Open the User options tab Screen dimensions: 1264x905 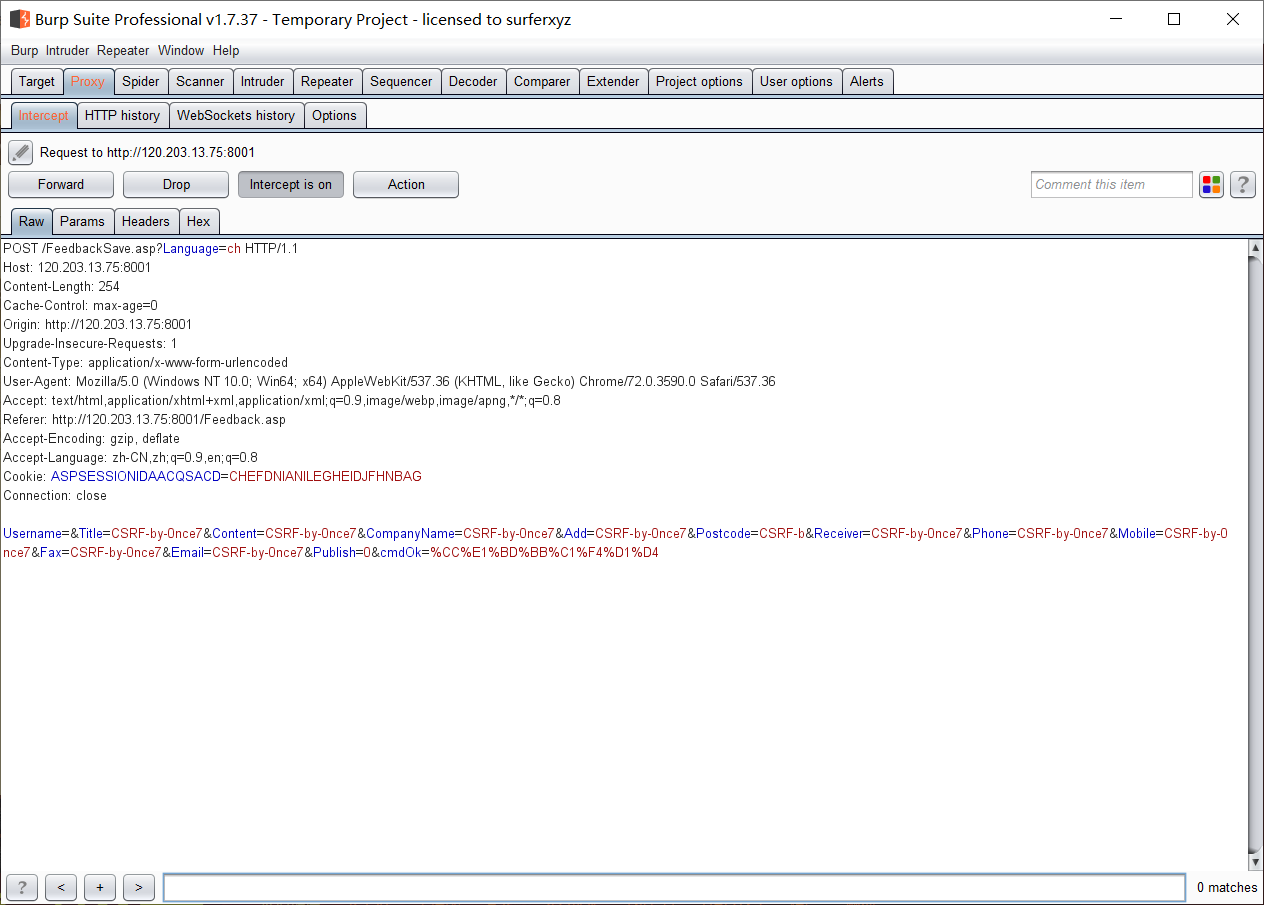[x=796, y=82]
